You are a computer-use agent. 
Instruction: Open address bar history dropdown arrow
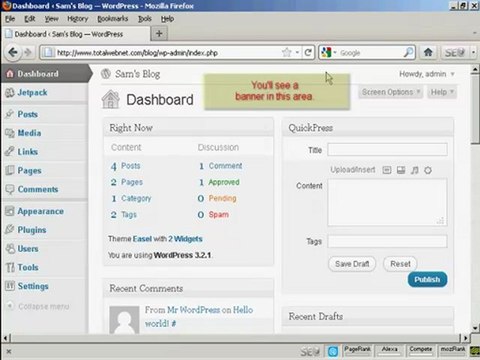[x=297, y=53]
